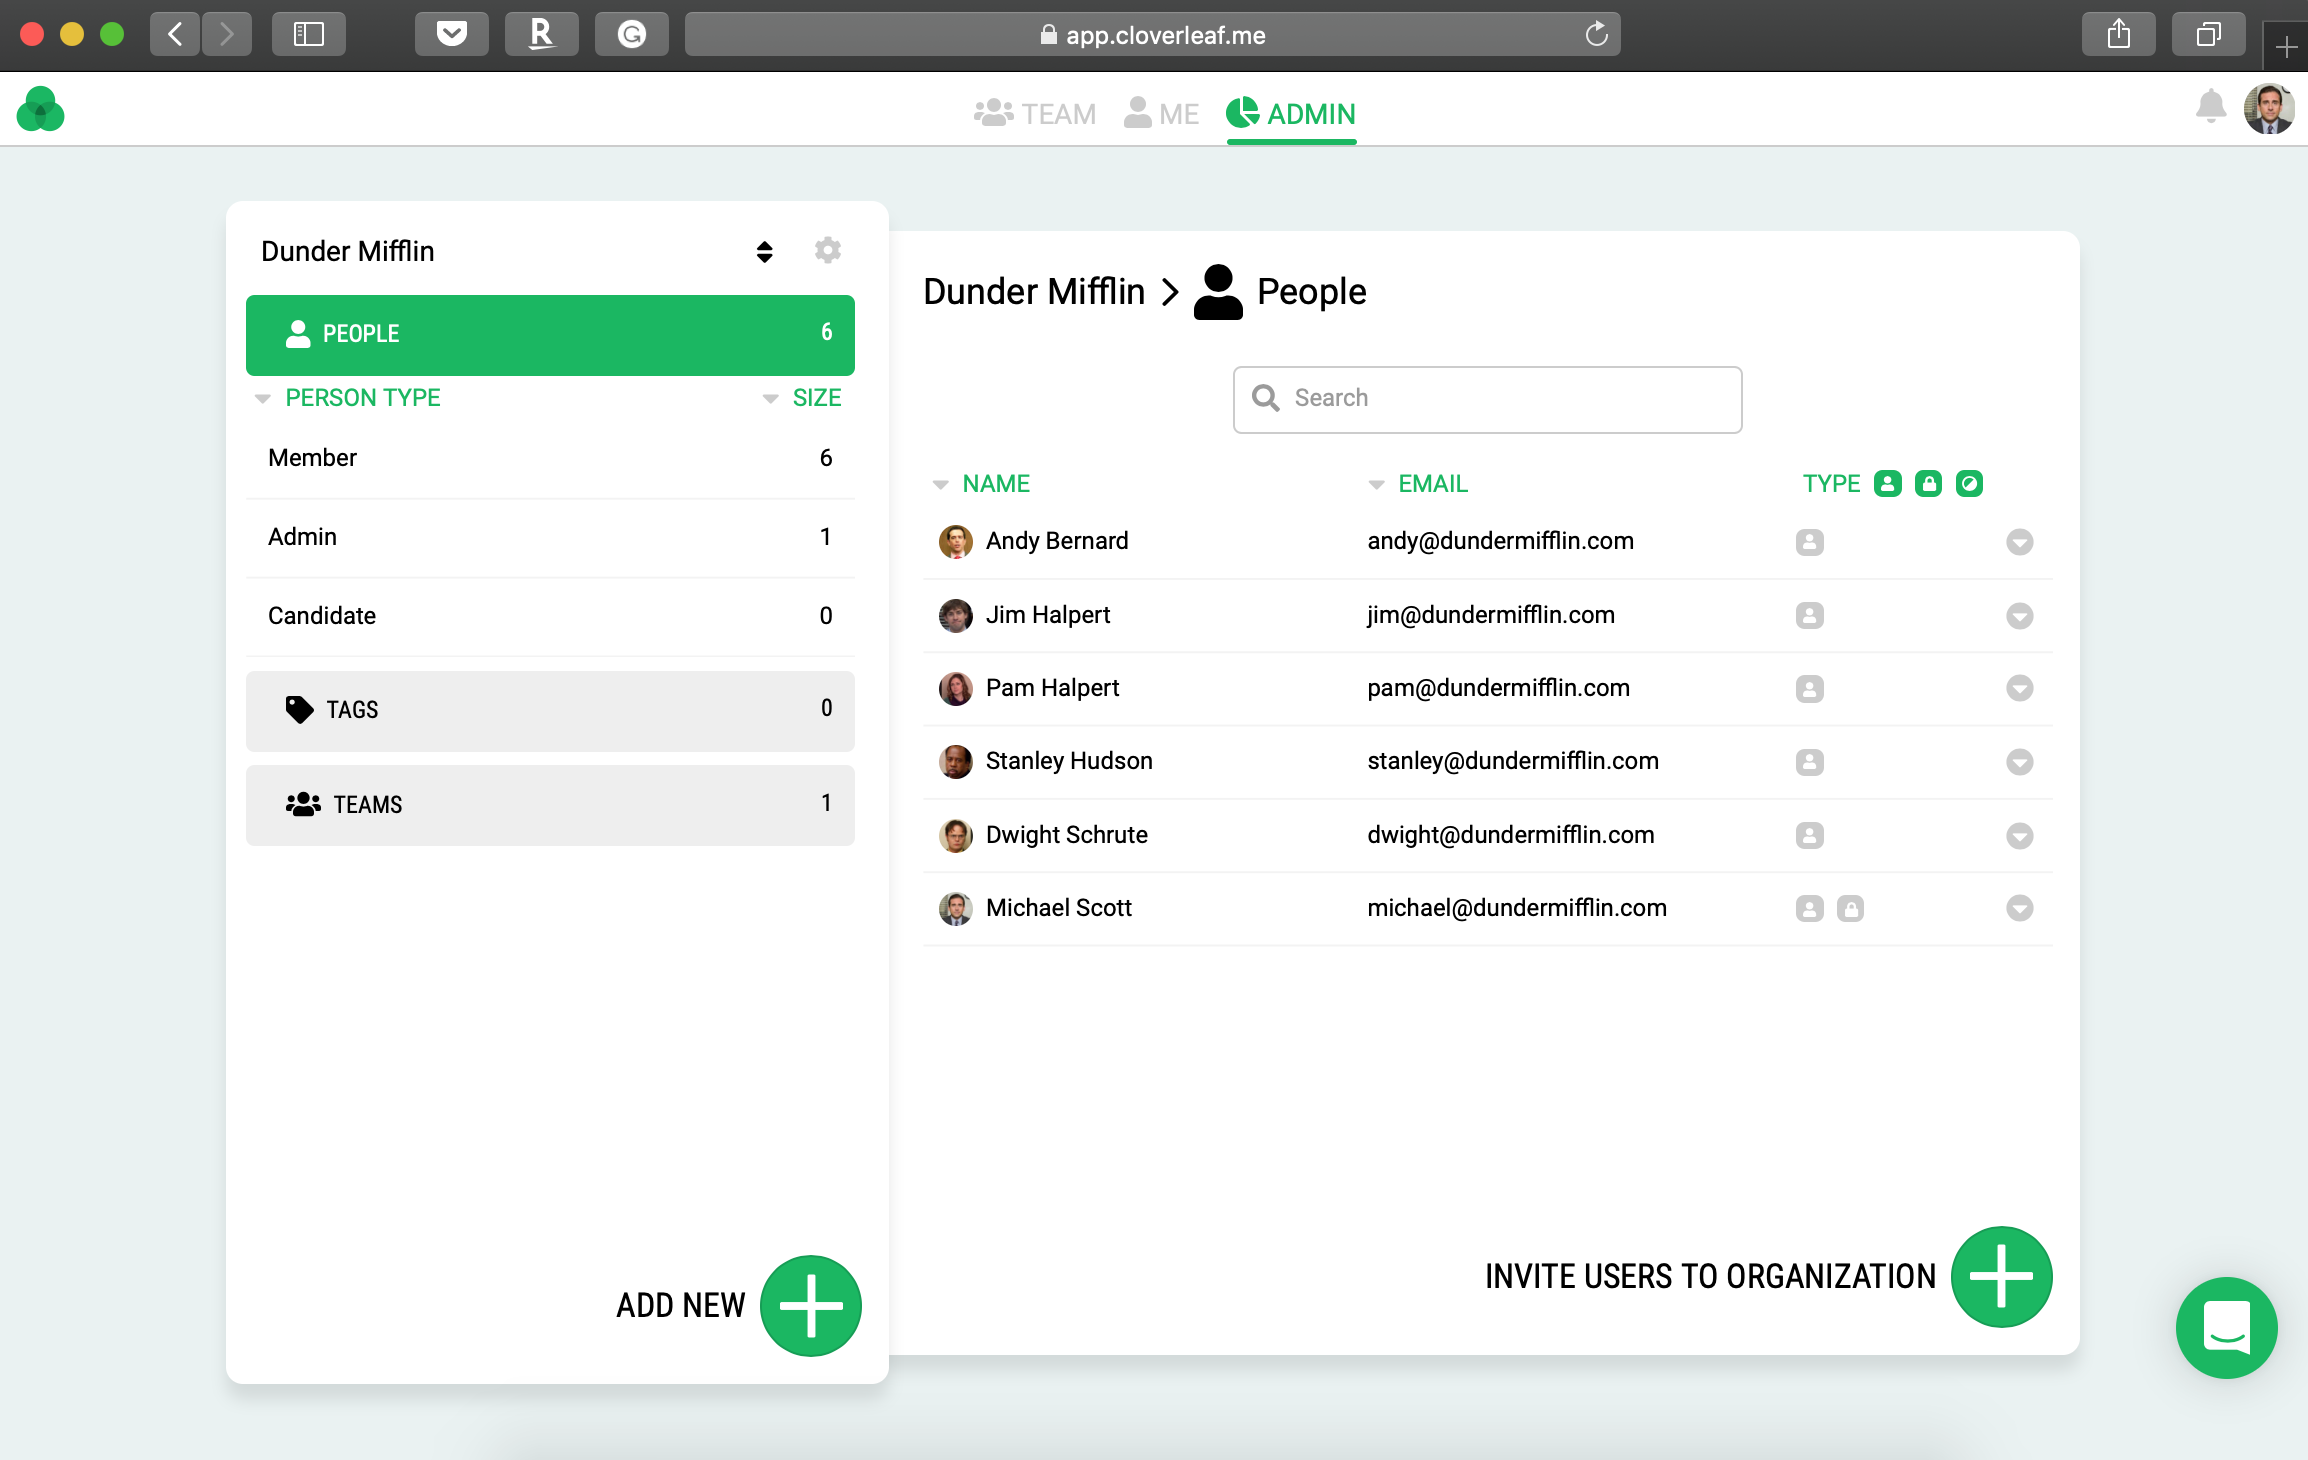Switch organization with the Dunder Mifflin selector arrows
Screen dimensions: 2308x1460
tap(765, 251)
